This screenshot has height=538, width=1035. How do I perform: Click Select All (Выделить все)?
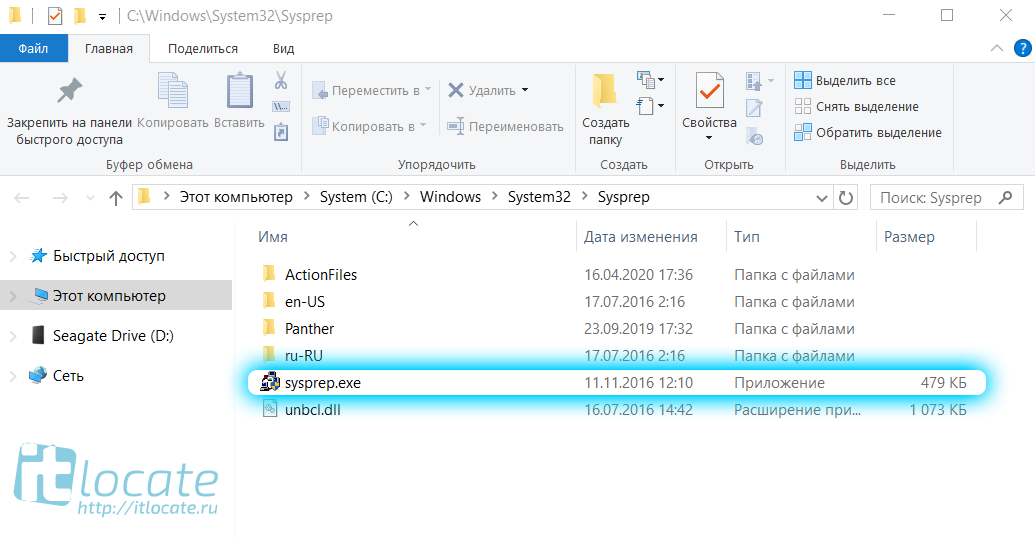pos(845,80)
